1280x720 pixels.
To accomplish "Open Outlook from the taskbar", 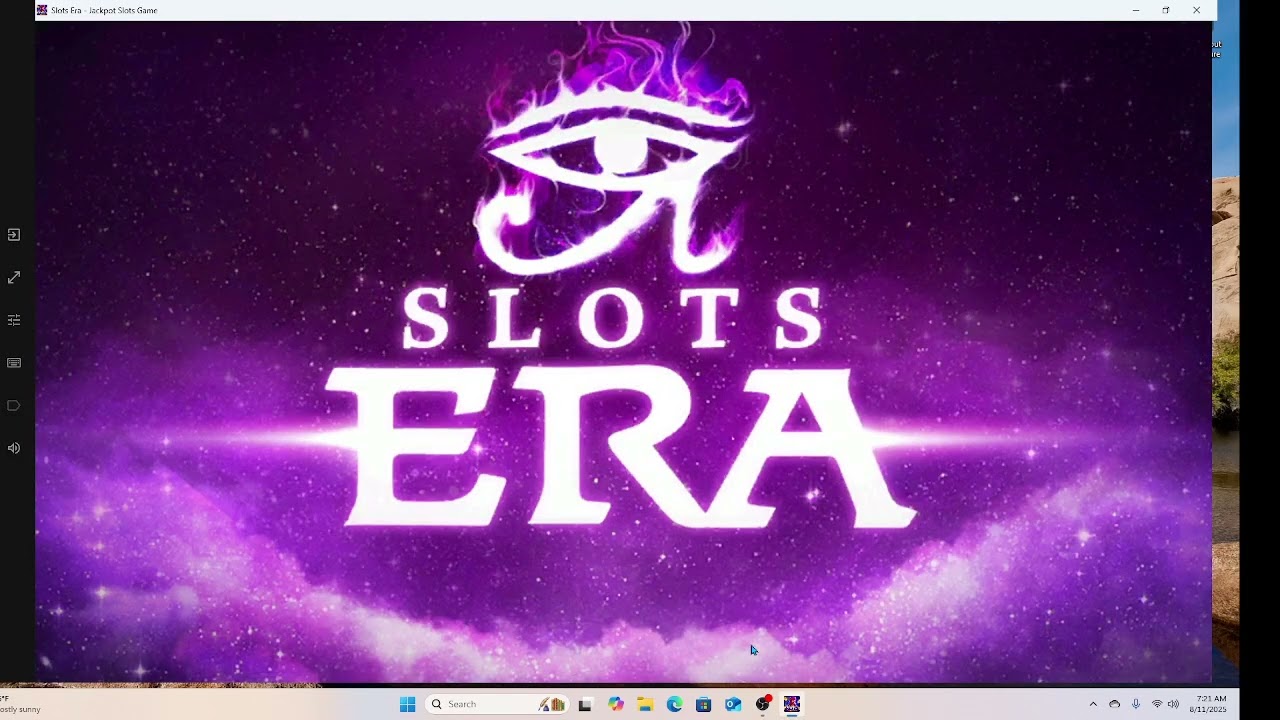I will [733, 704].
